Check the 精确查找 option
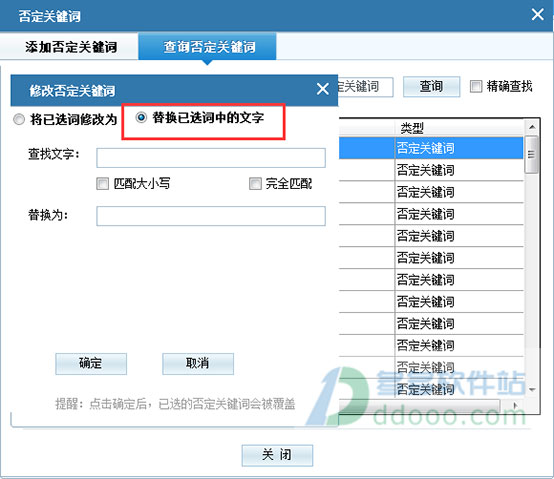Viewport: 554px width, 479px height. coord(476,86)
